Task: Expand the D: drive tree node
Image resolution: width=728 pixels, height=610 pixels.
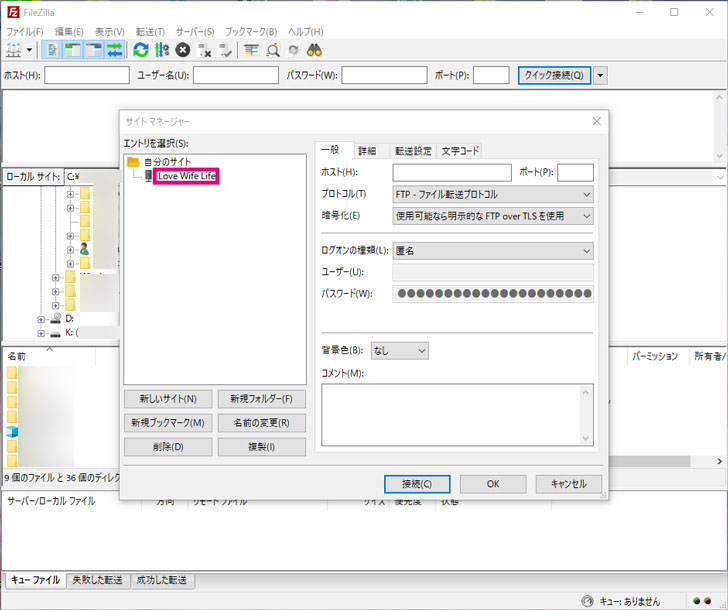Action: click(41, 318)
